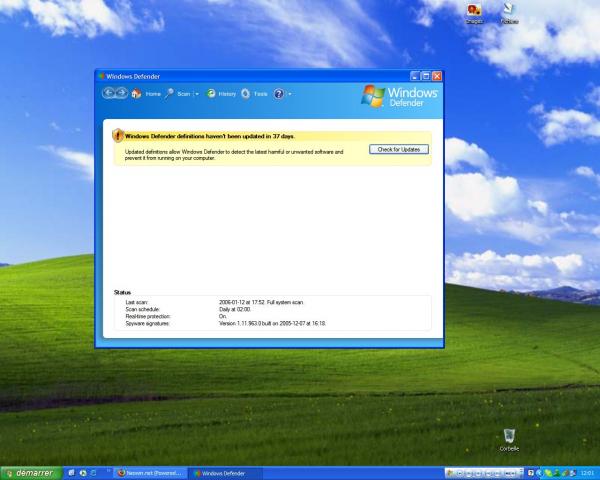This screenshot has width=600, height=480.
Task: Select the top-right document desktop icon
Action: [509, 13]
